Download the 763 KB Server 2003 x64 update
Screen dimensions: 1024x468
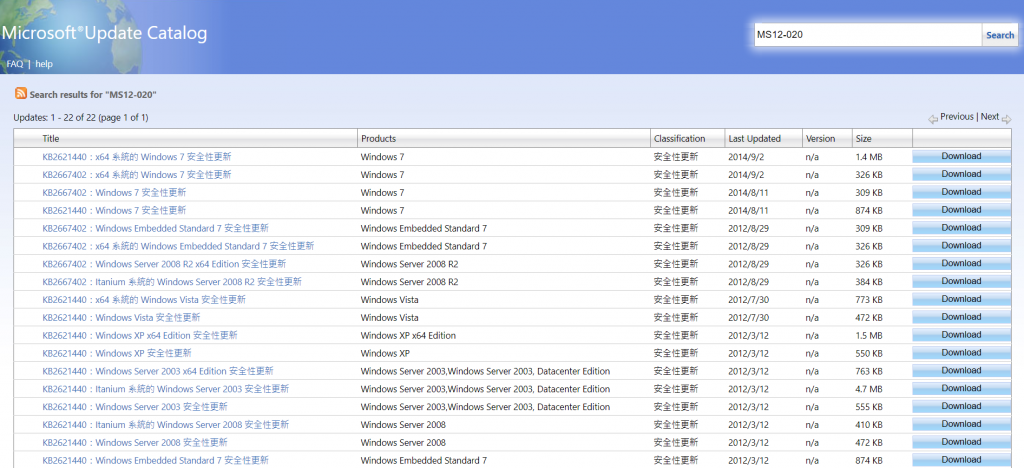[961, 371]
